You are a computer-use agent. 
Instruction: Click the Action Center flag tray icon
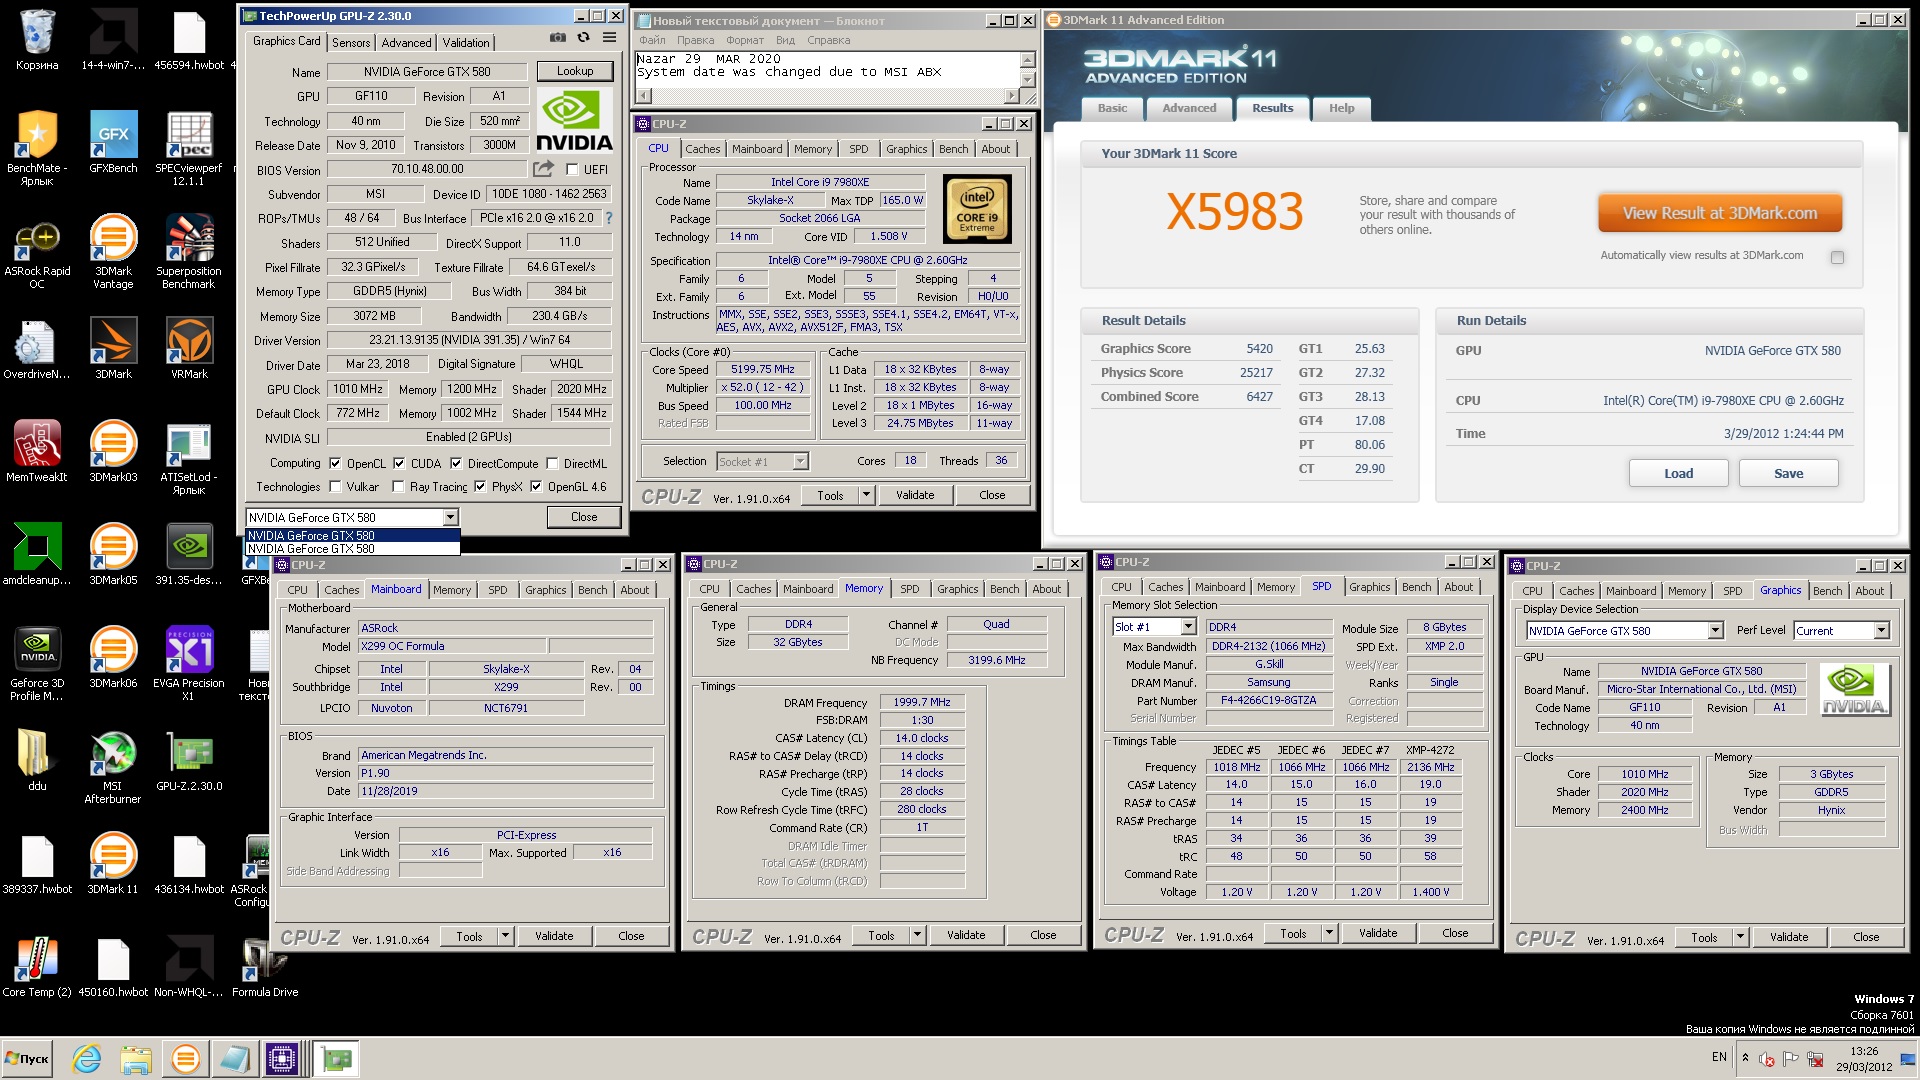1790,1058
